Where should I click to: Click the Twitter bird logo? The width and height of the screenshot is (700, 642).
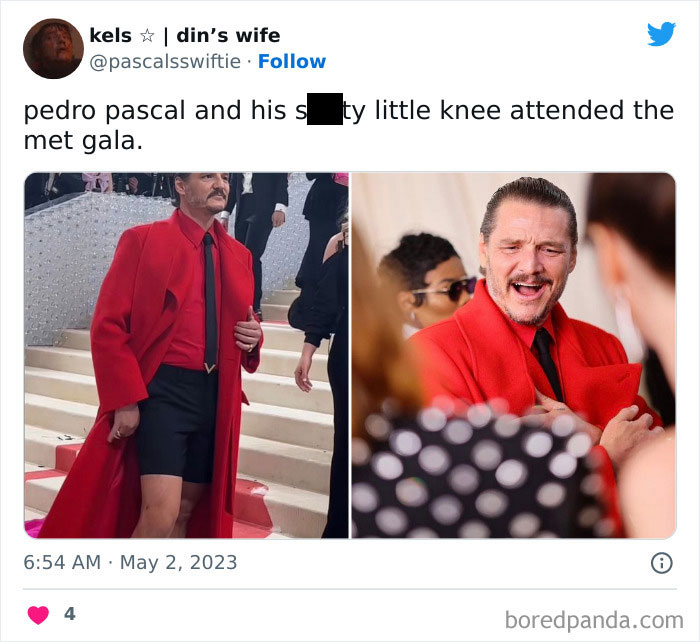tap(661, 34)
